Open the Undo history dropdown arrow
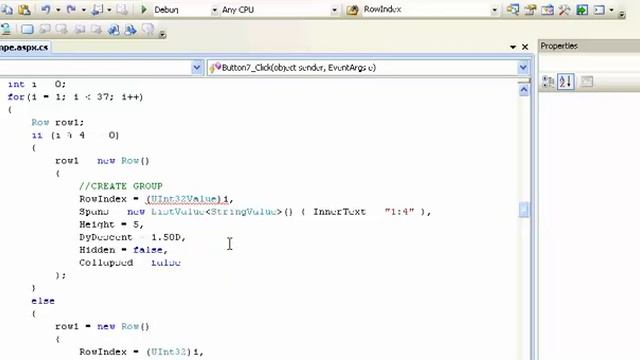The height and width of the screenshot is (360, 640). 58,10
